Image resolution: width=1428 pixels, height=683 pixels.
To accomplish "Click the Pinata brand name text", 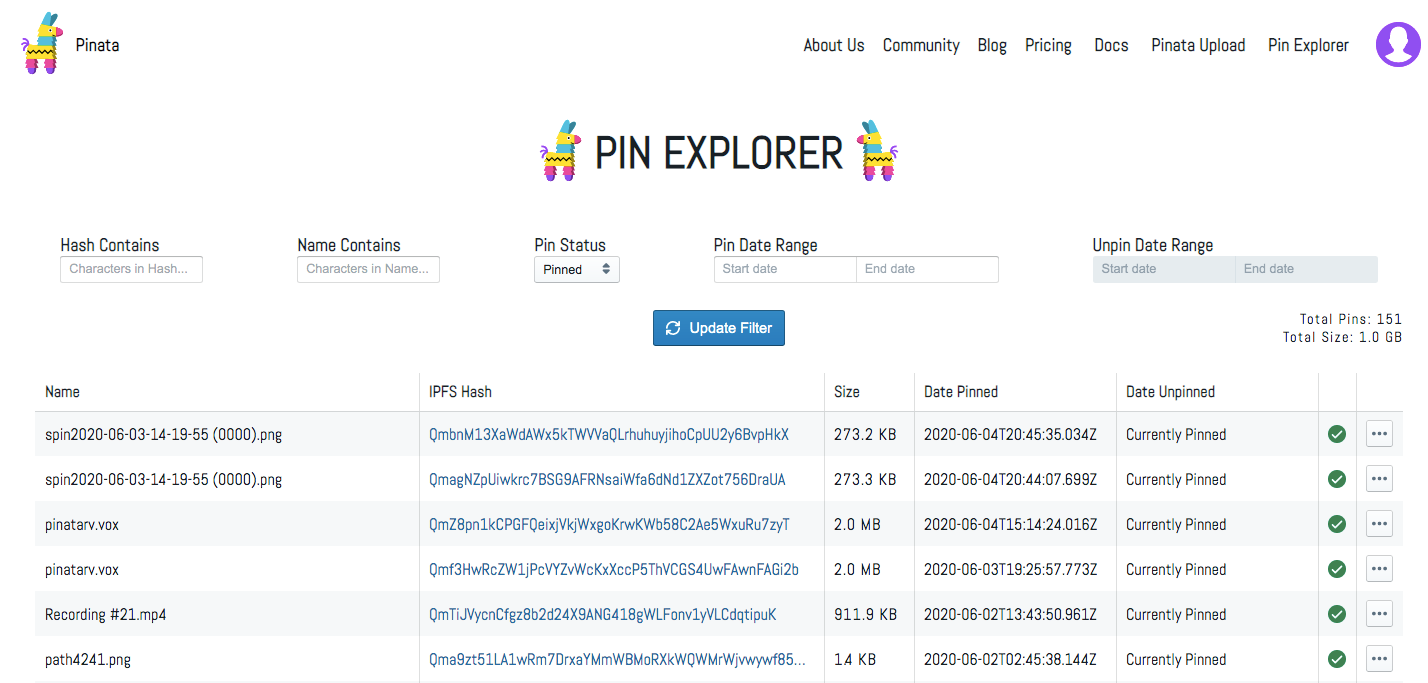I will (98, 44).
